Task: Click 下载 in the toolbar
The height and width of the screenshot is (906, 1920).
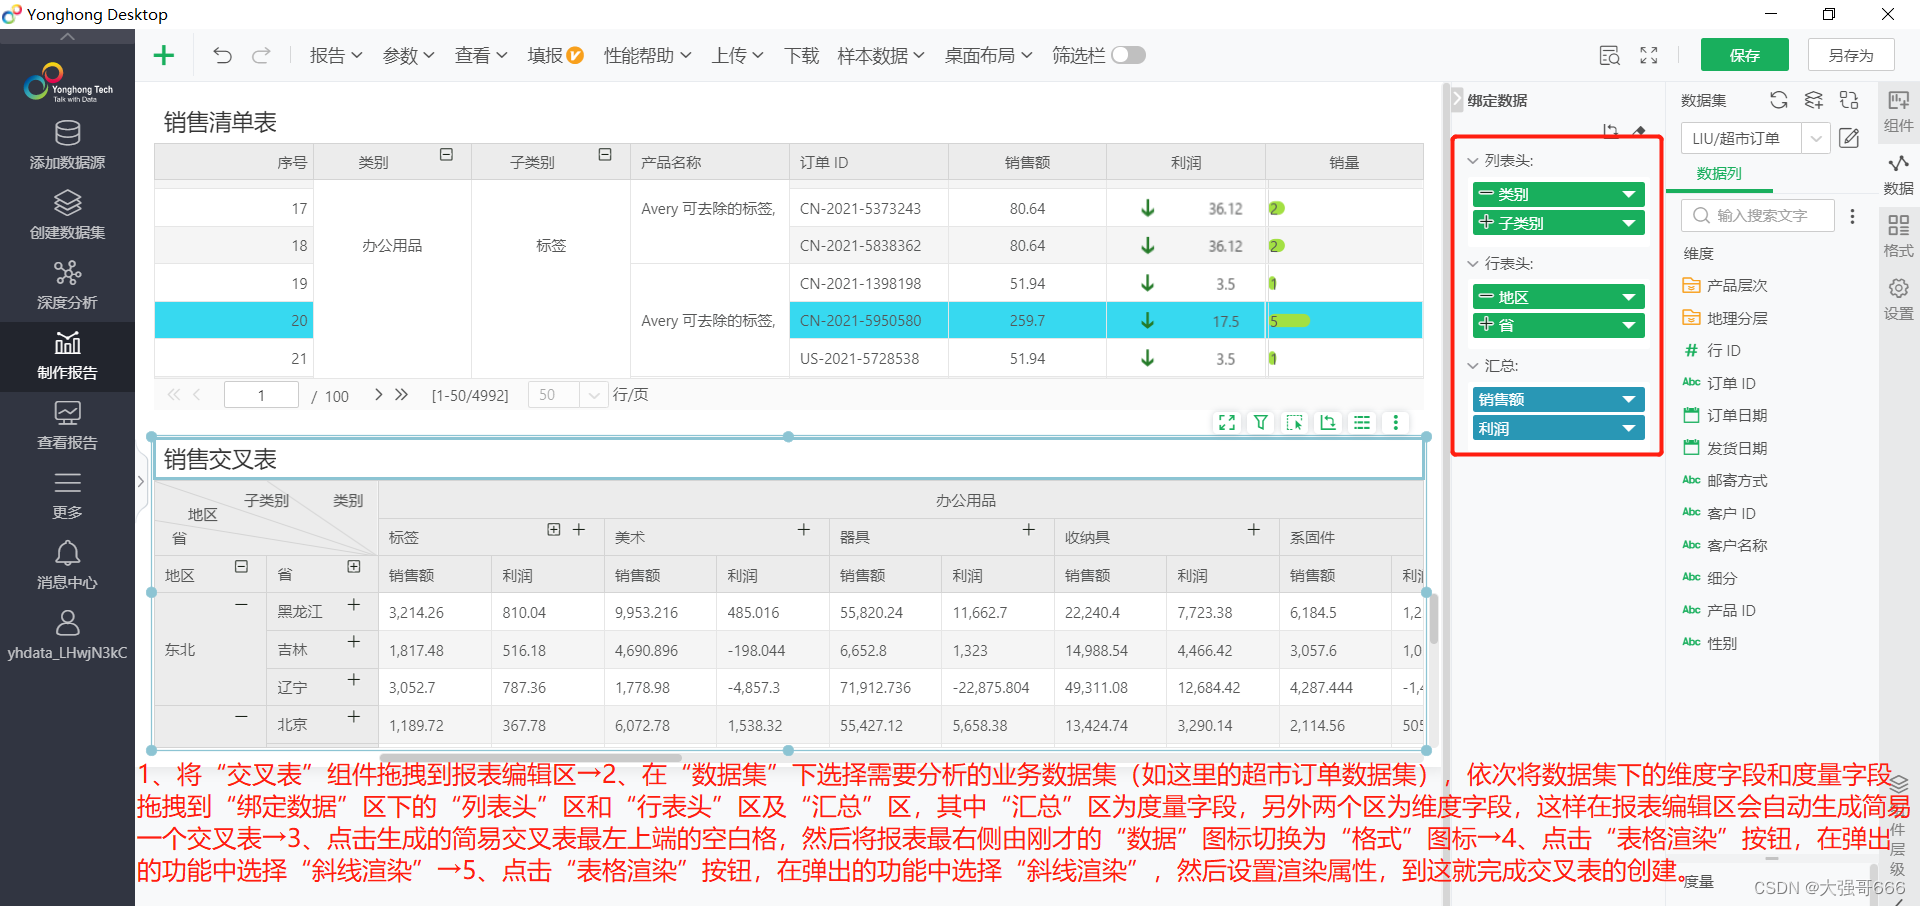Action: point(801,55)
